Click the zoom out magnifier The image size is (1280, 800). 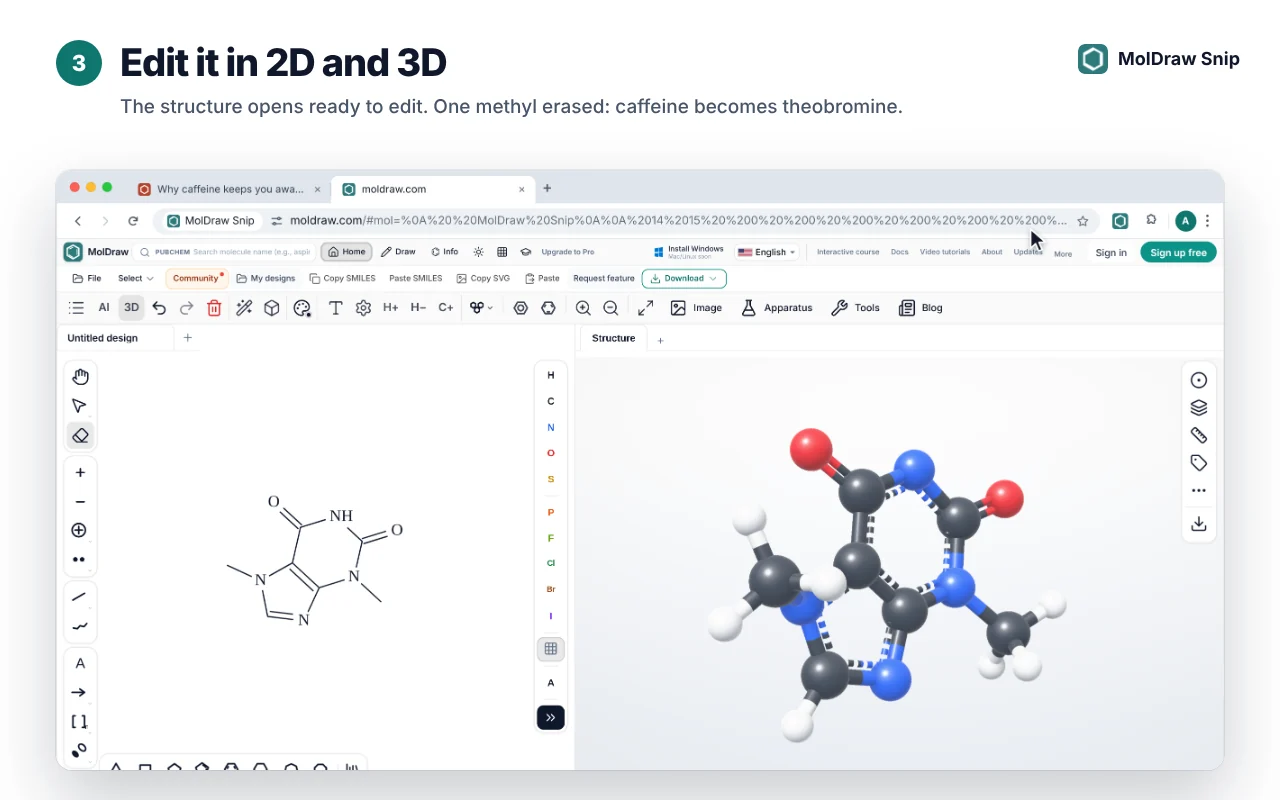tap(611, 308)
